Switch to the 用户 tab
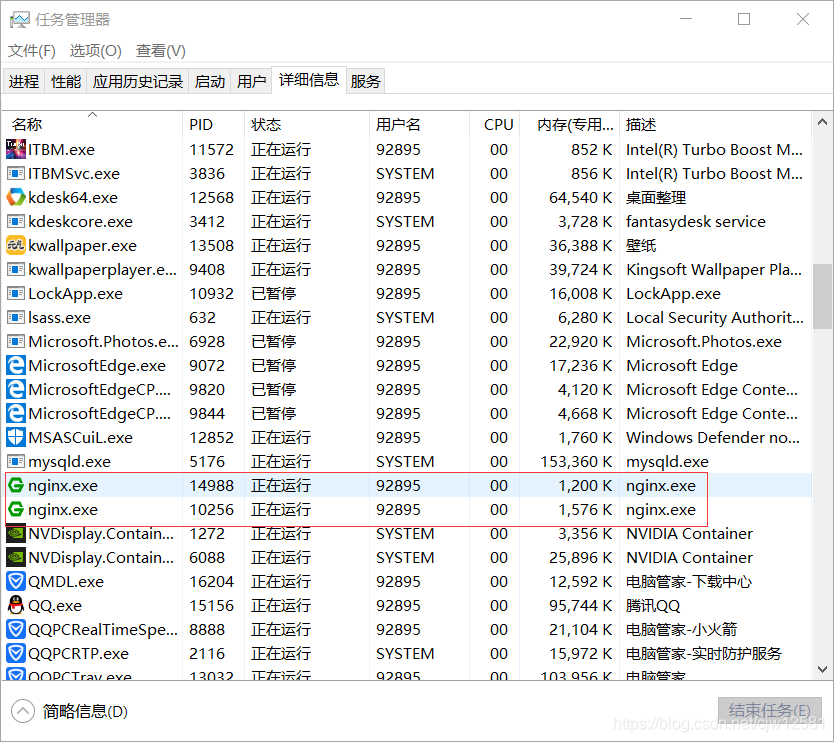The width and height of the screenshot is (834, 742). [x=252, y=81]
